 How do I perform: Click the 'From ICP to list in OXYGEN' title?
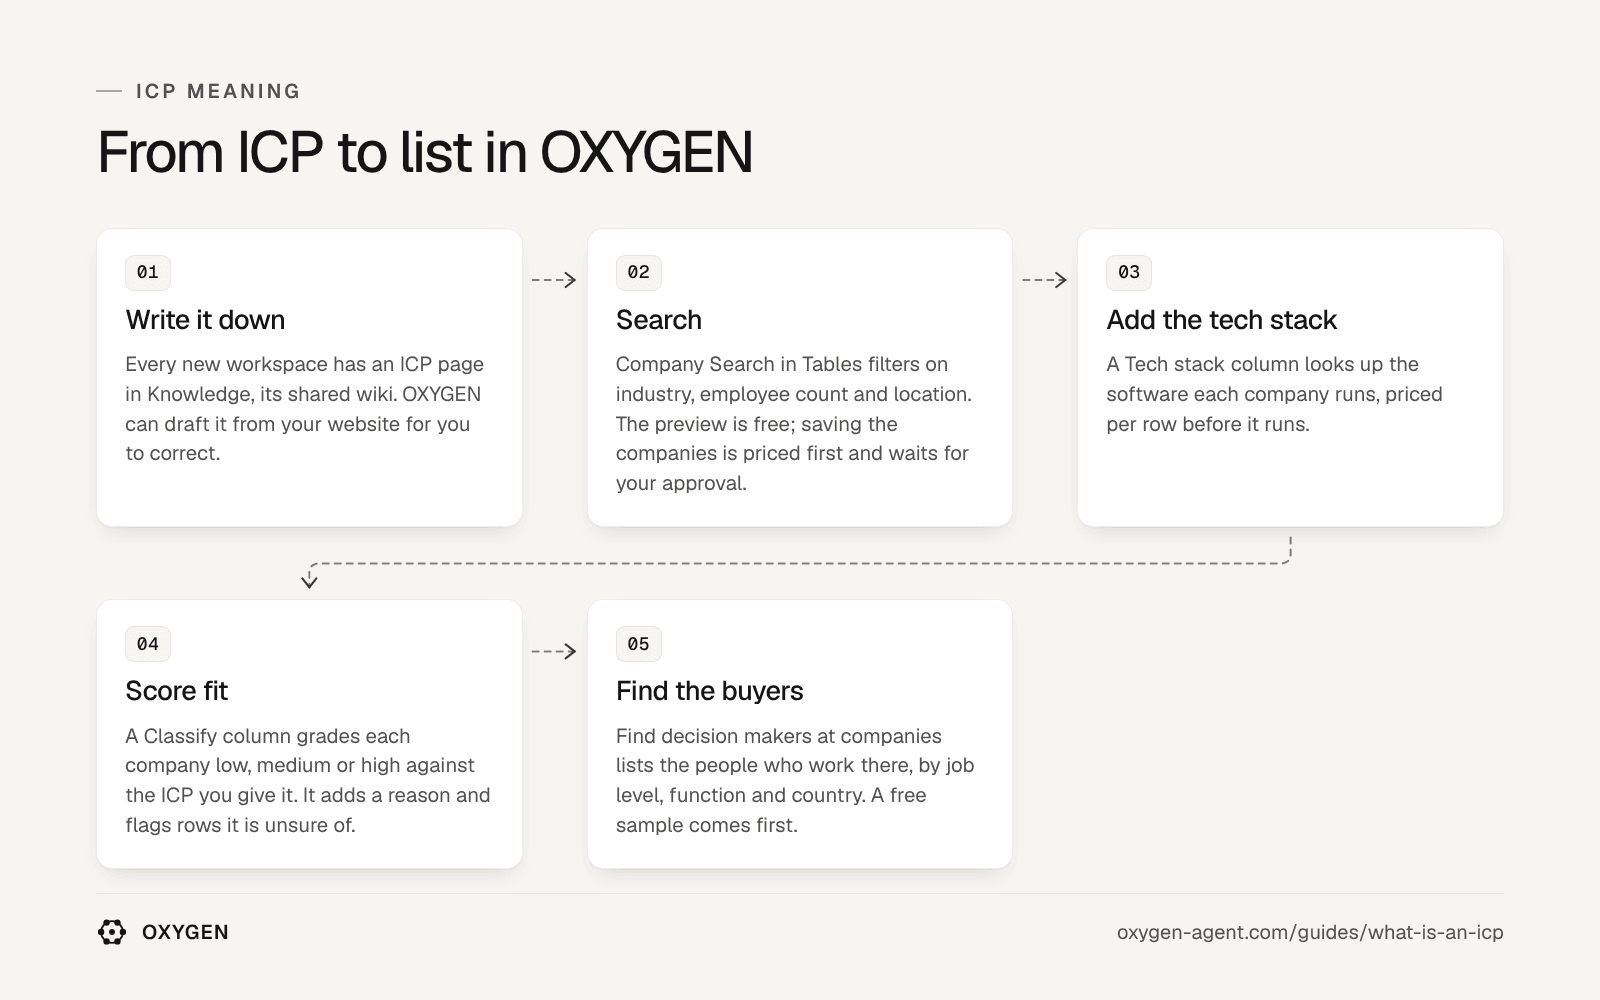pos(425,152)
